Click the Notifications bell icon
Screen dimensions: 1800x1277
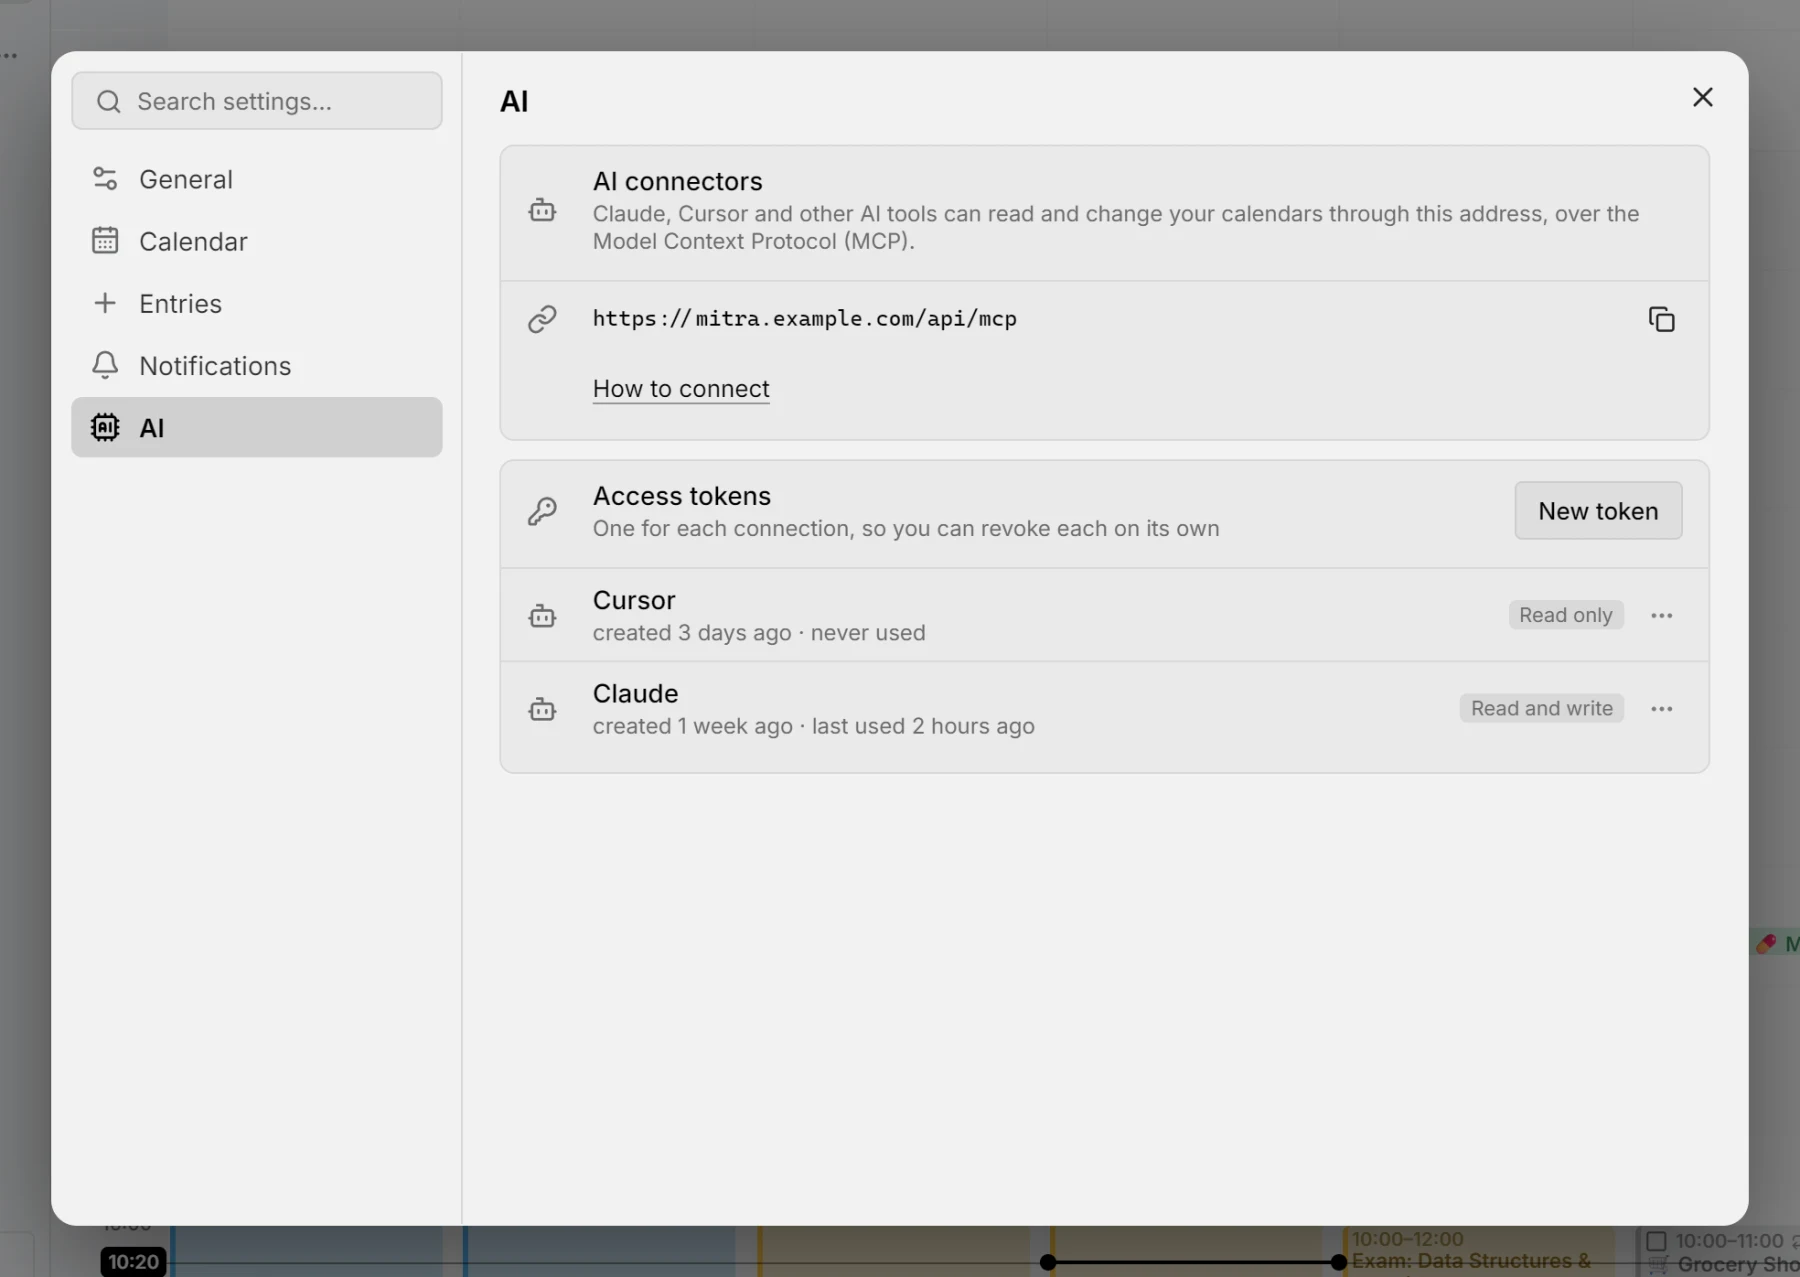pos(105,365)
